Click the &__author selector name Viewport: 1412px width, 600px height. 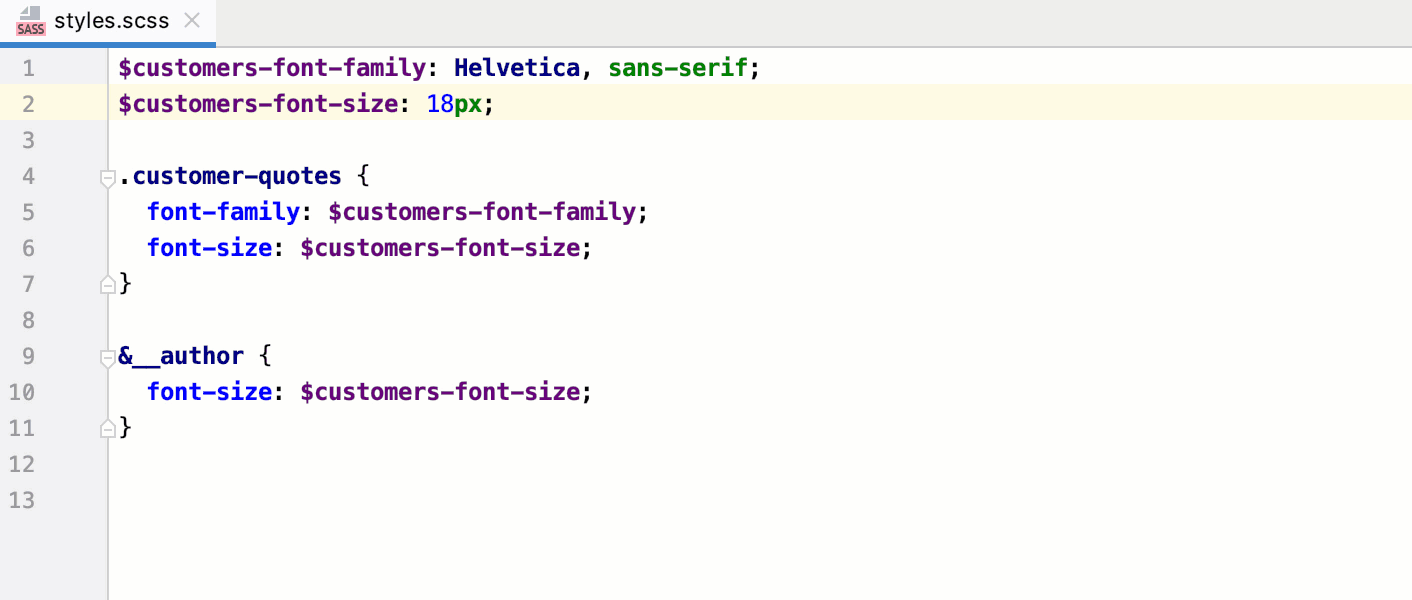(x=181, y=355)
